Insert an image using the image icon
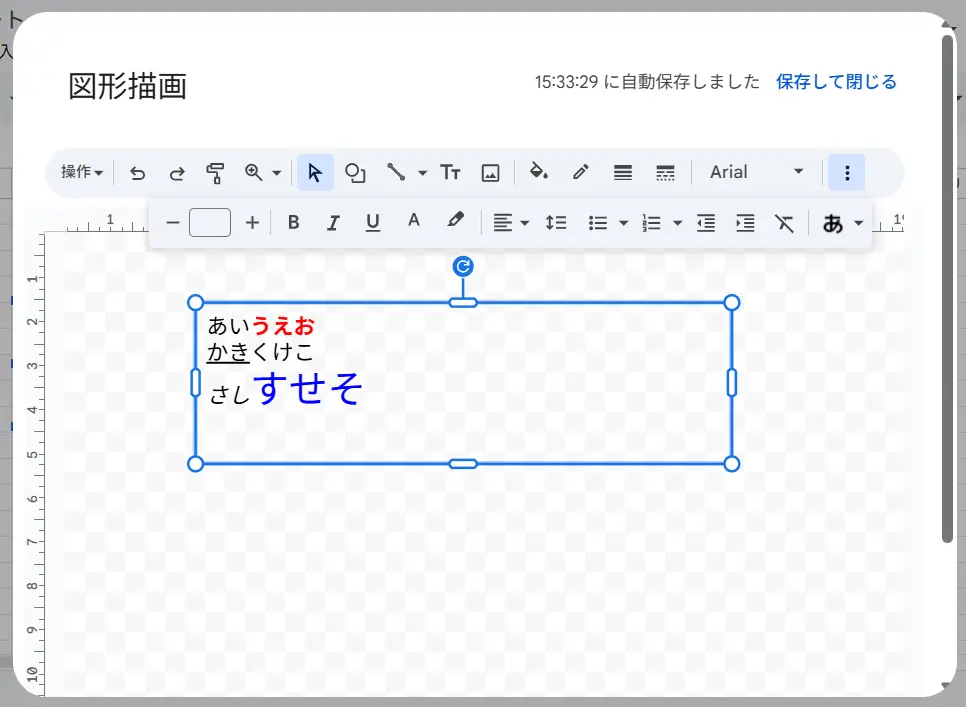The image size is (966, 707). [x=490, y=173]
